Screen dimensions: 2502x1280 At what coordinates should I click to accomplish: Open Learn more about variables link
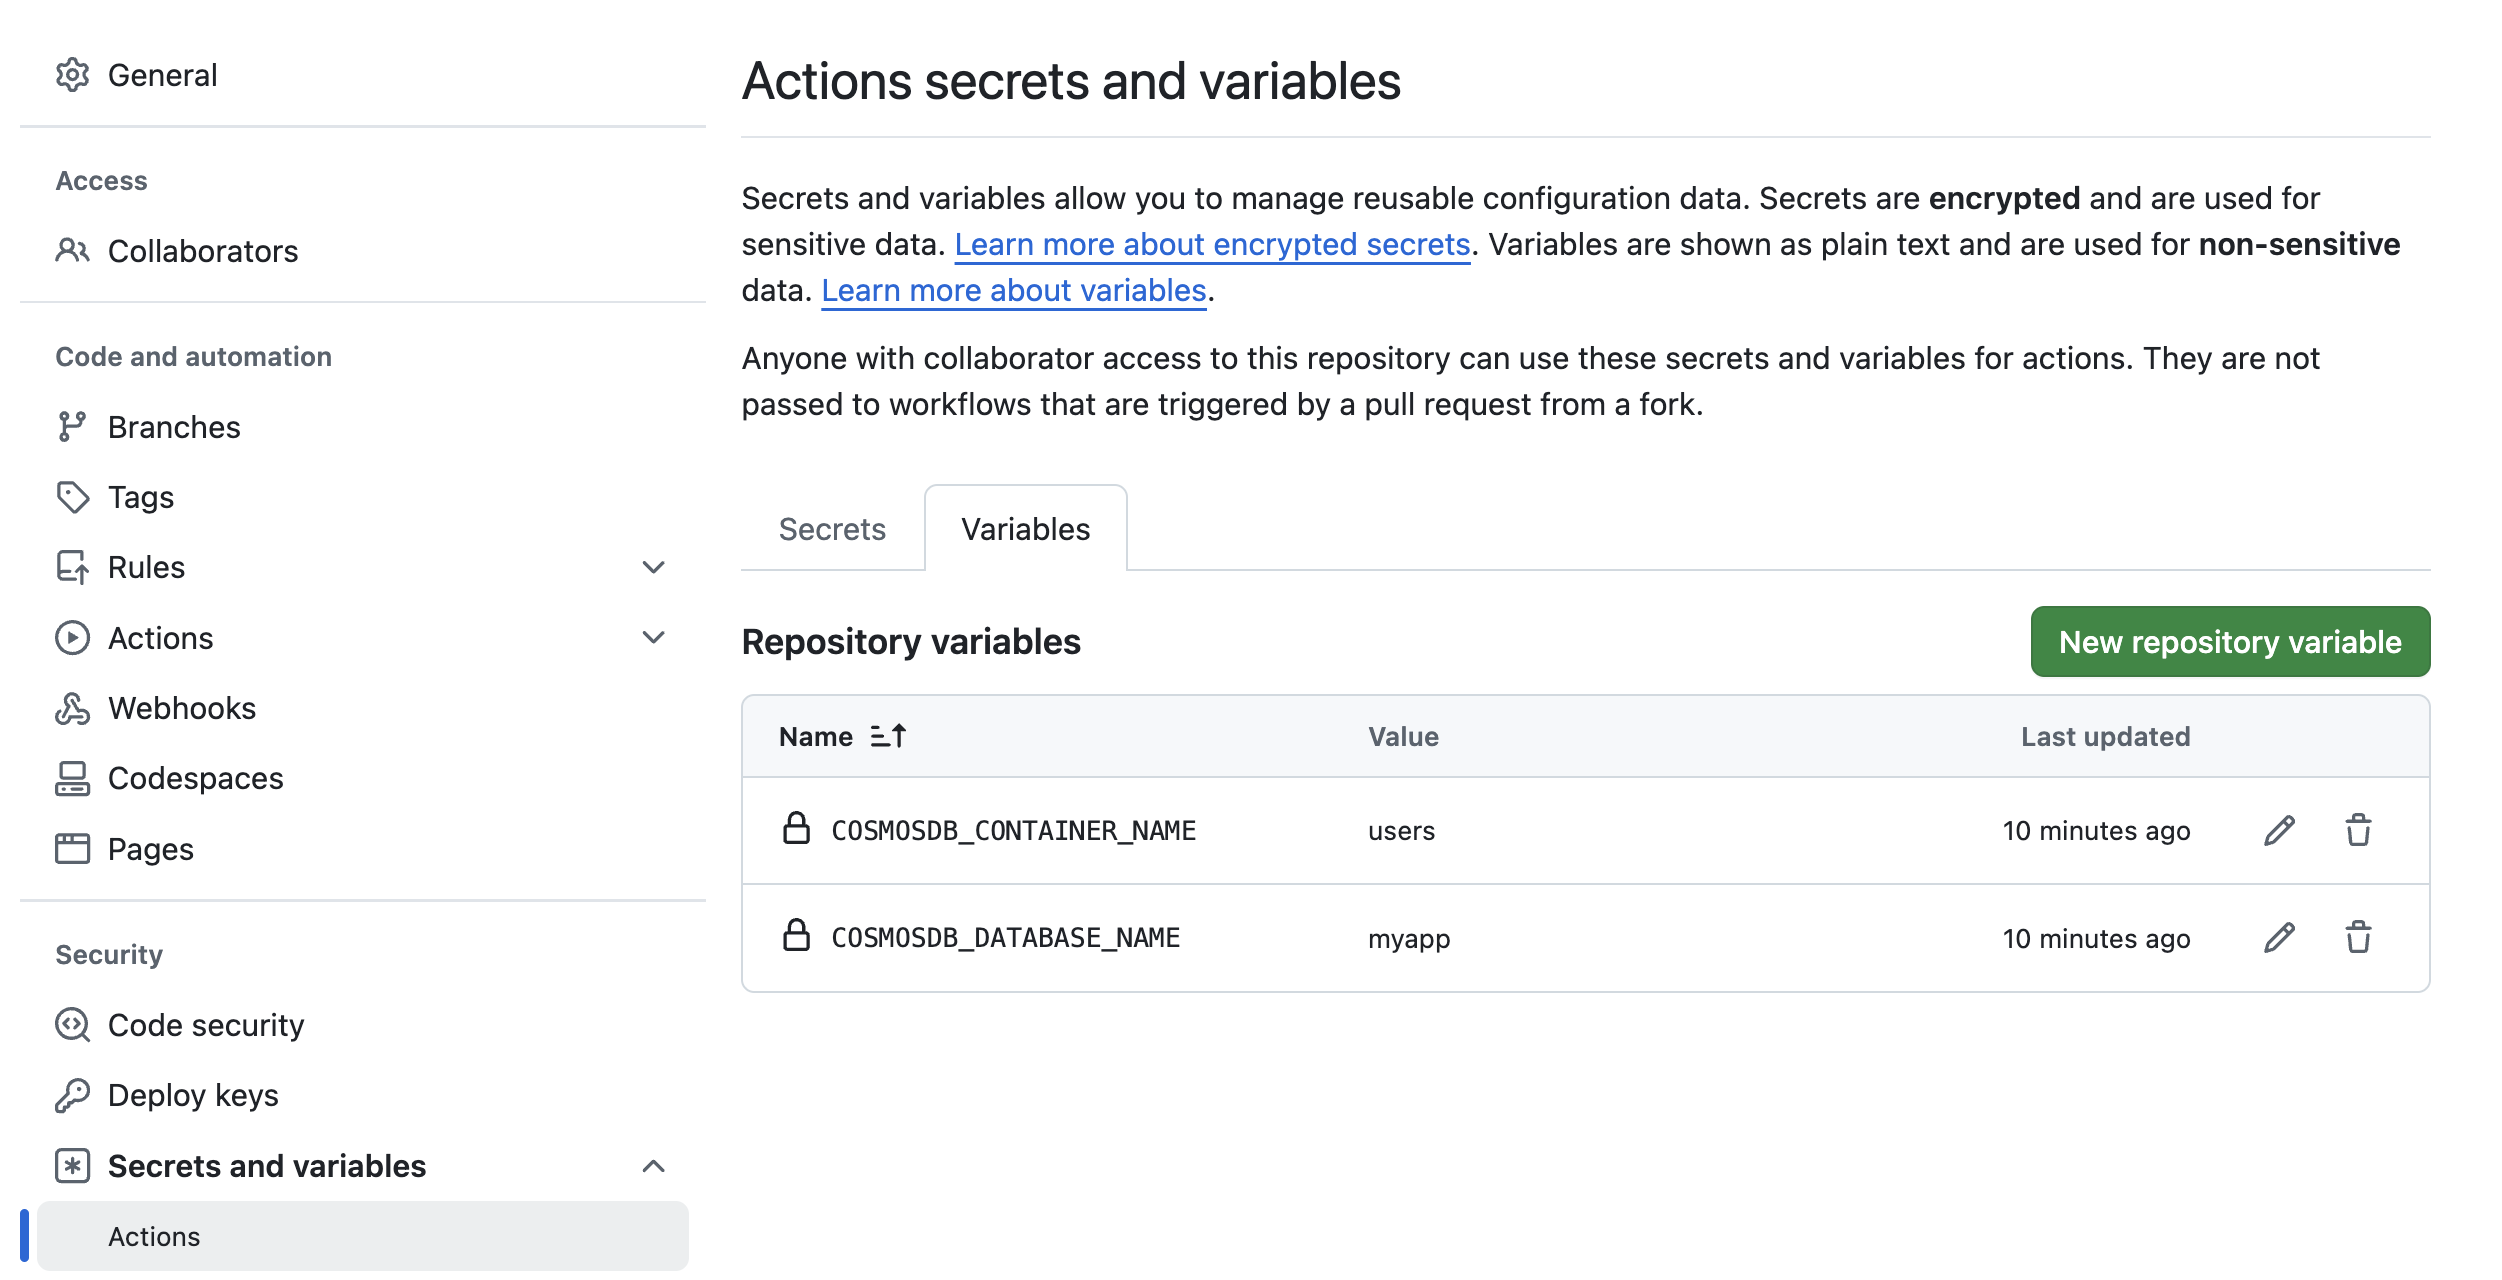coord(1013,290)
